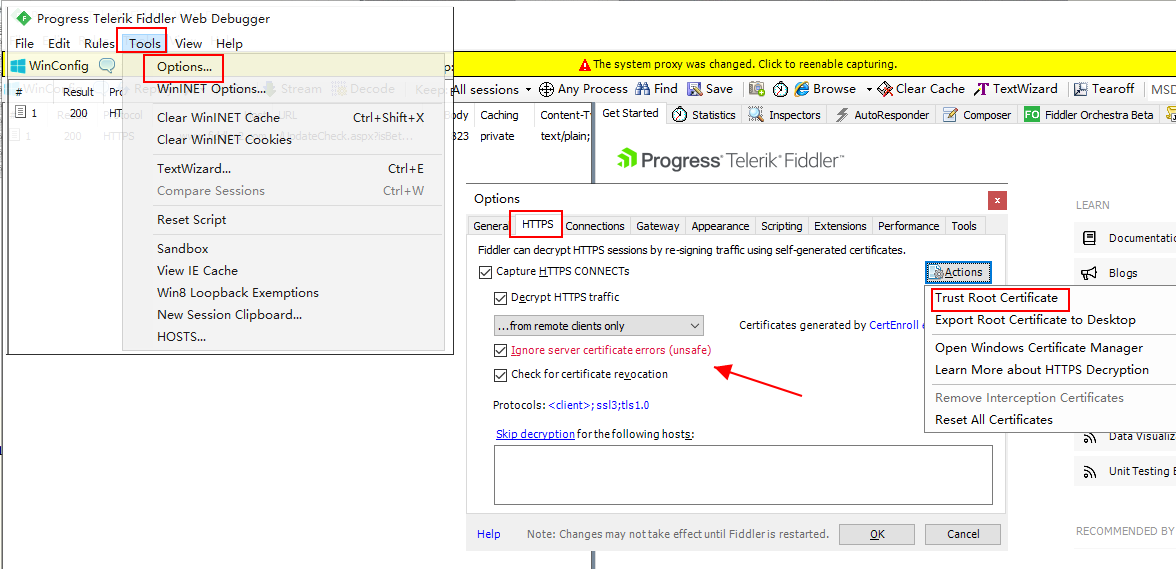Screen dimensions: 1176x569
Task: Open the View menu
Action: tap(188, 43)
